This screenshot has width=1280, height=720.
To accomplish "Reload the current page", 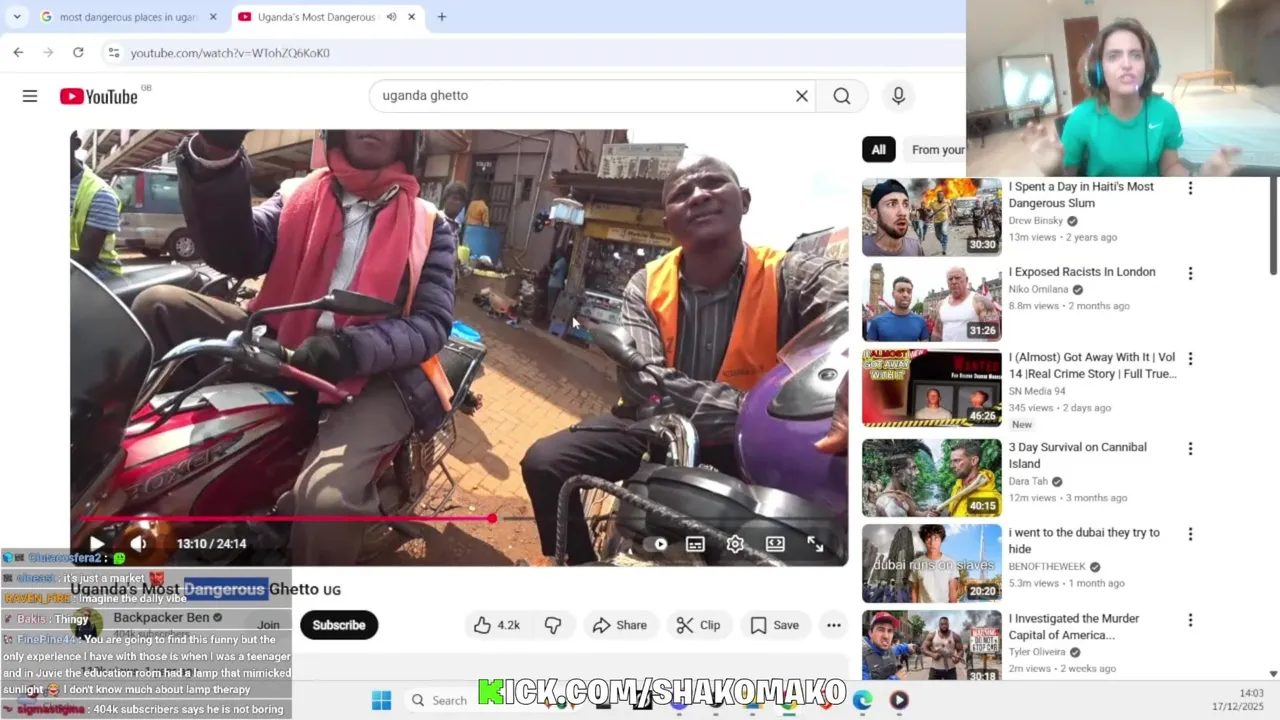I will pyautogui.click(x=78, y=52).
